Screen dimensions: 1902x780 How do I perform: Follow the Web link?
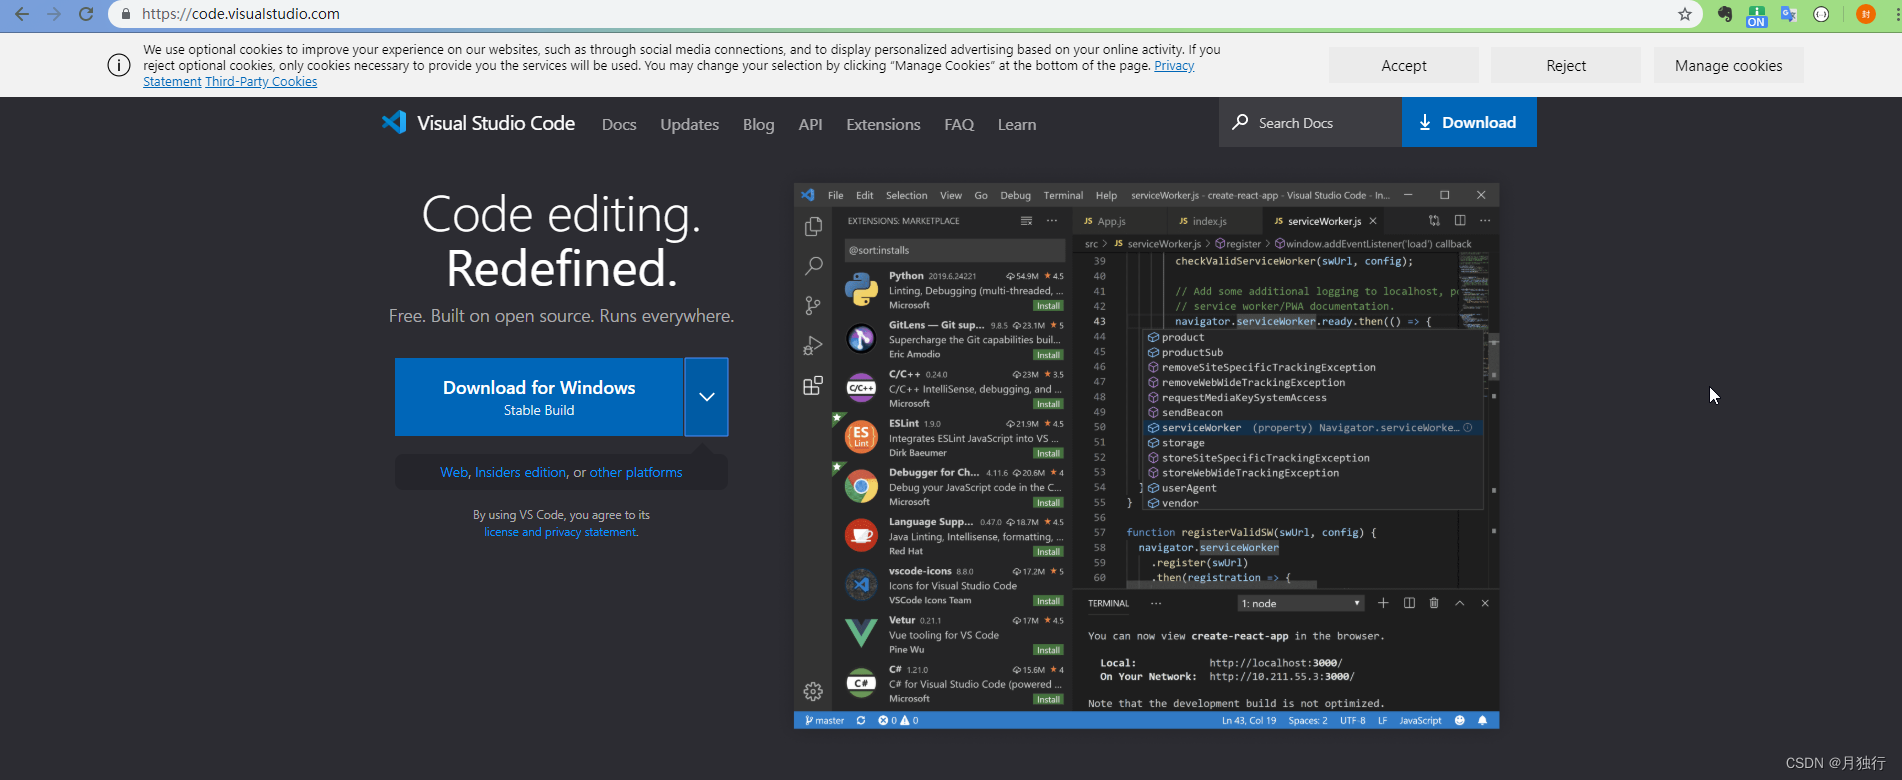coord(454,472)
